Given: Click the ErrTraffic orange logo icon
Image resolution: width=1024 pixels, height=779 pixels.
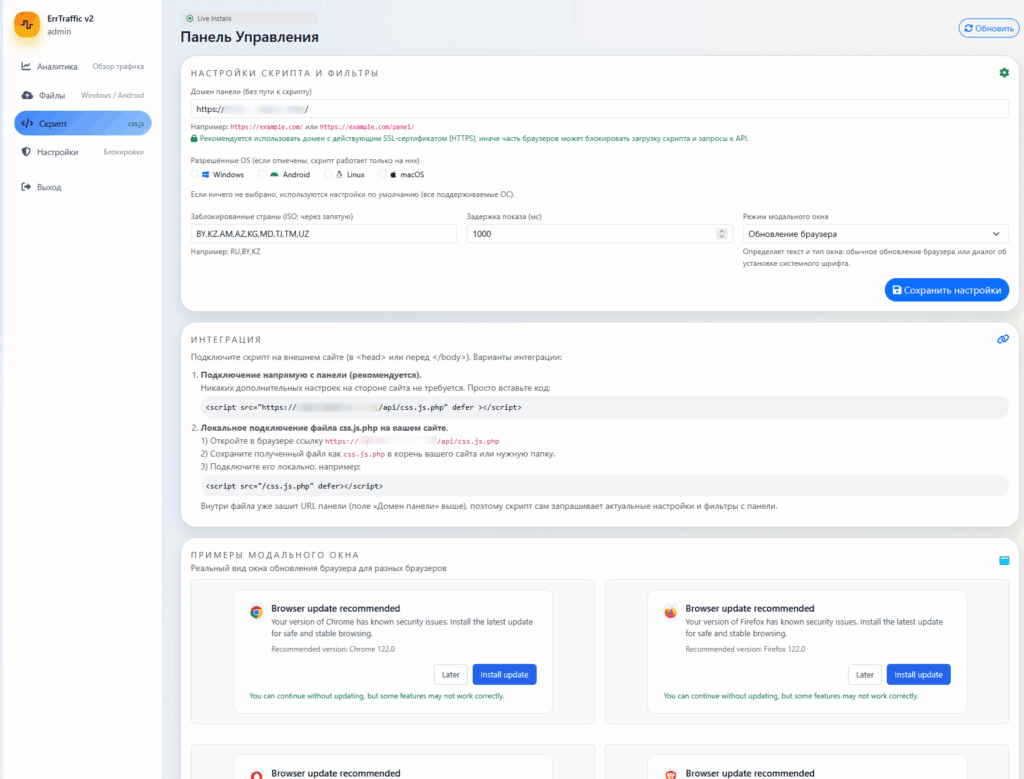Looking at the screenshot, I should pos(26,25).
